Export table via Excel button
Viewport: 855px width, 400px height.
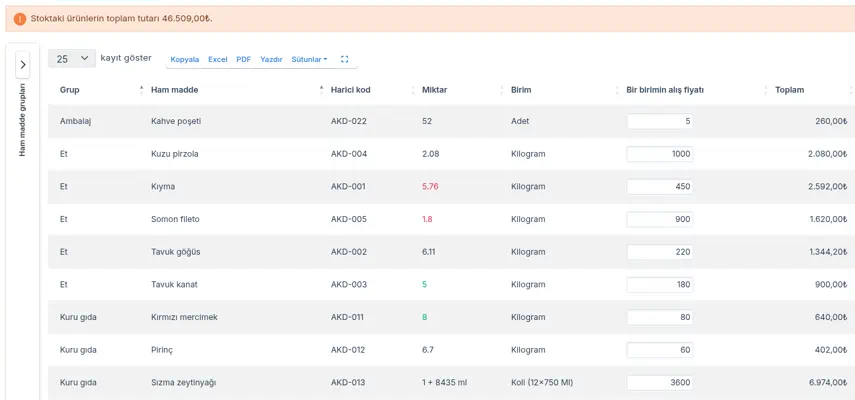click(218, 59)
